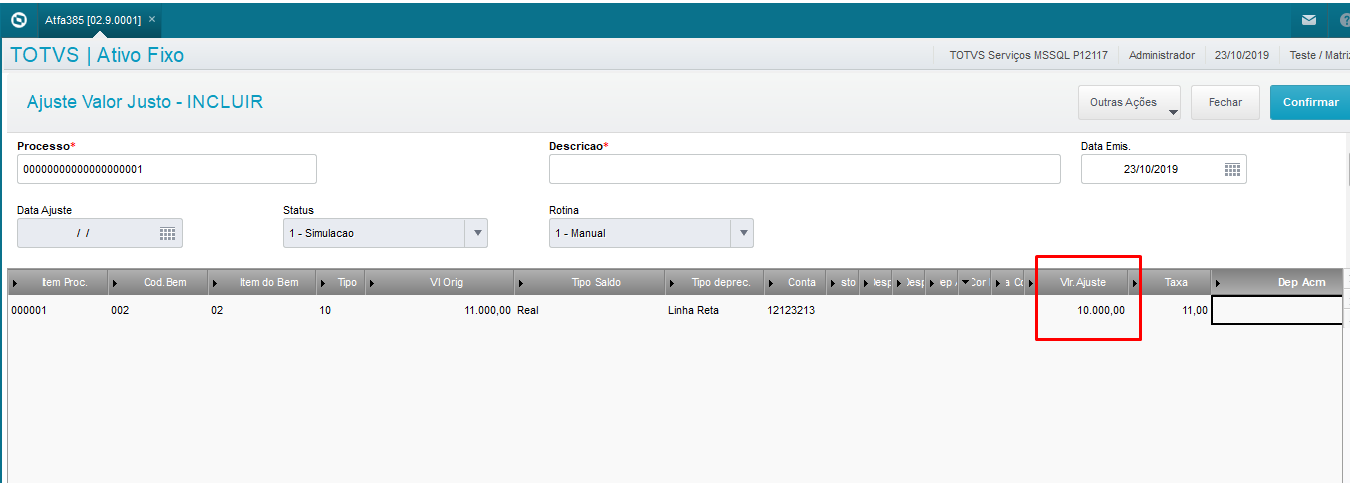Open the Outras Ações dropdown
This screenshot has width=1350, height=483.
point(1129,102)
